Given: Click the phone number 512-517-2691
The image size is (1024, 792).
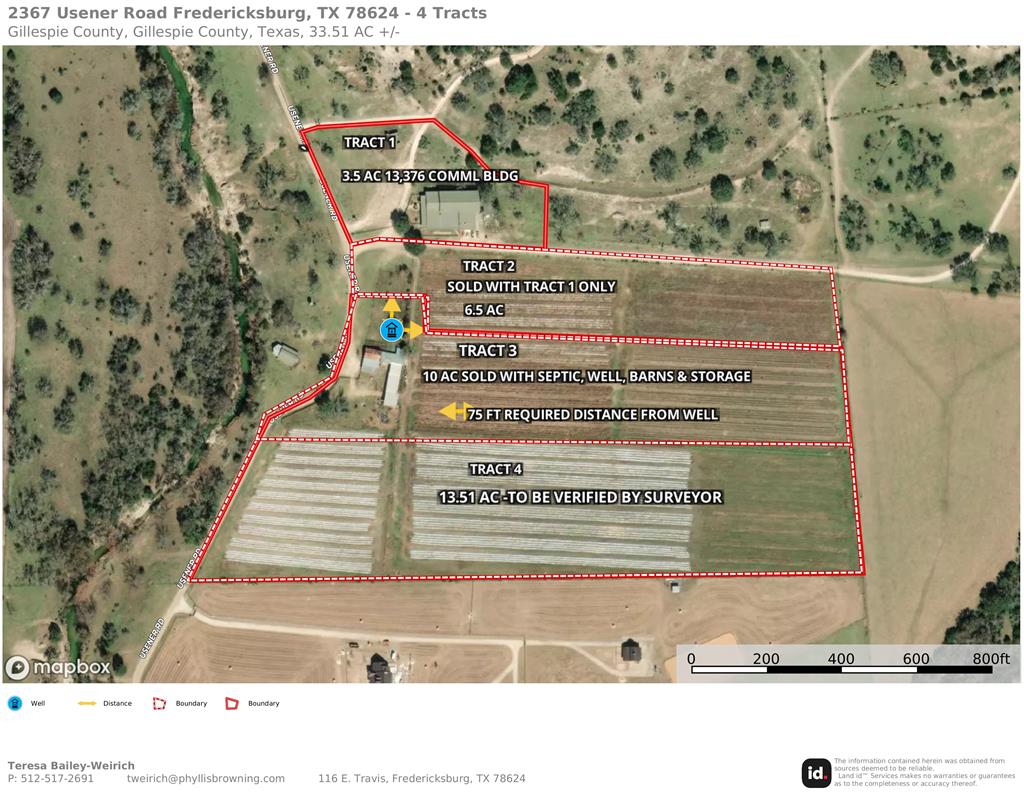Looking at the screenshot, I should (57, 778).
